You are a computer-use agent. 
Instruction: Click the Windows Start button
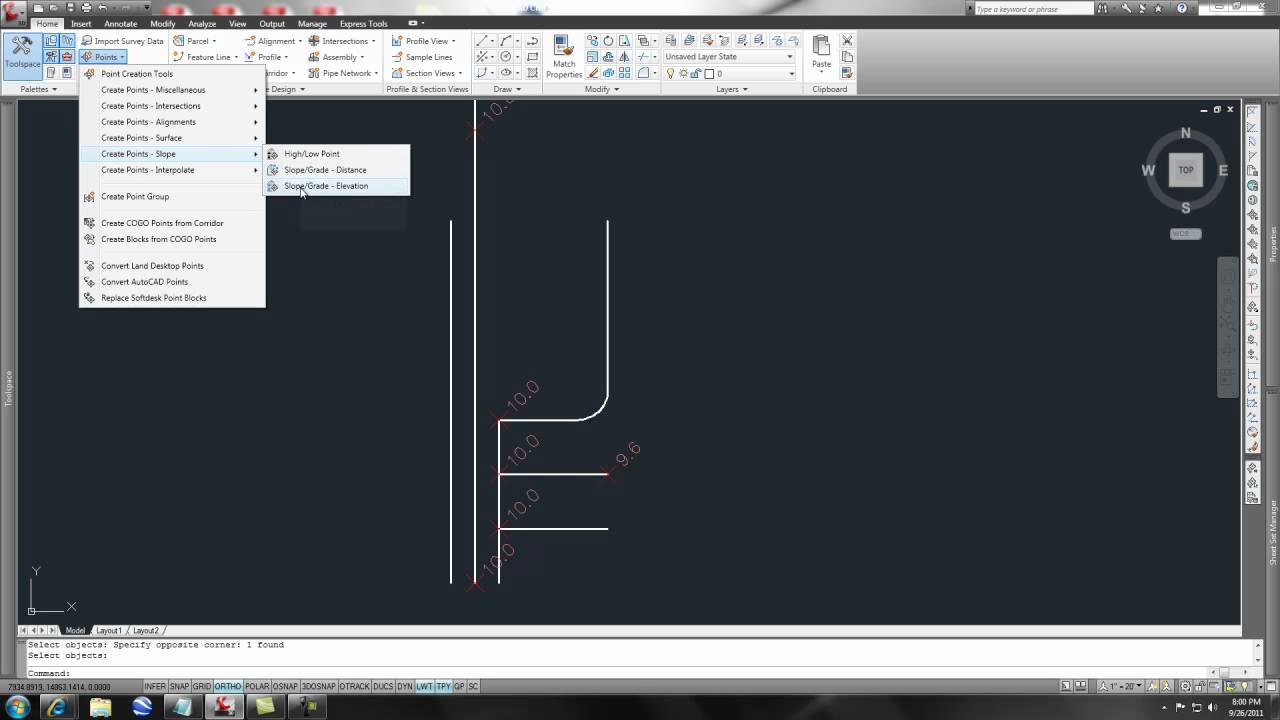[x=17, y=707]
